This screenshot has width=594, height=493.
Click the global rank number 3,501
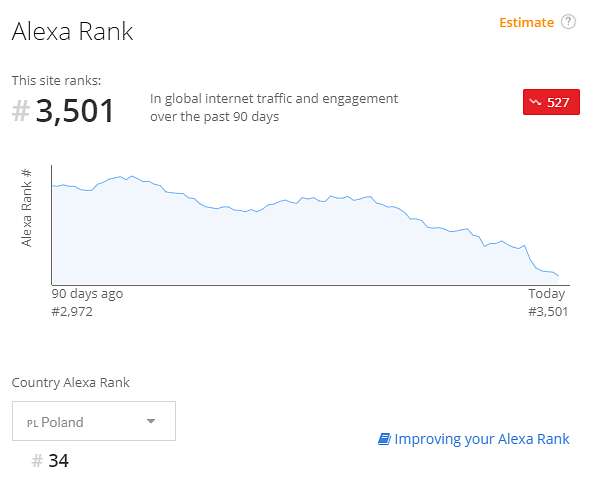[x=75, y=111]
